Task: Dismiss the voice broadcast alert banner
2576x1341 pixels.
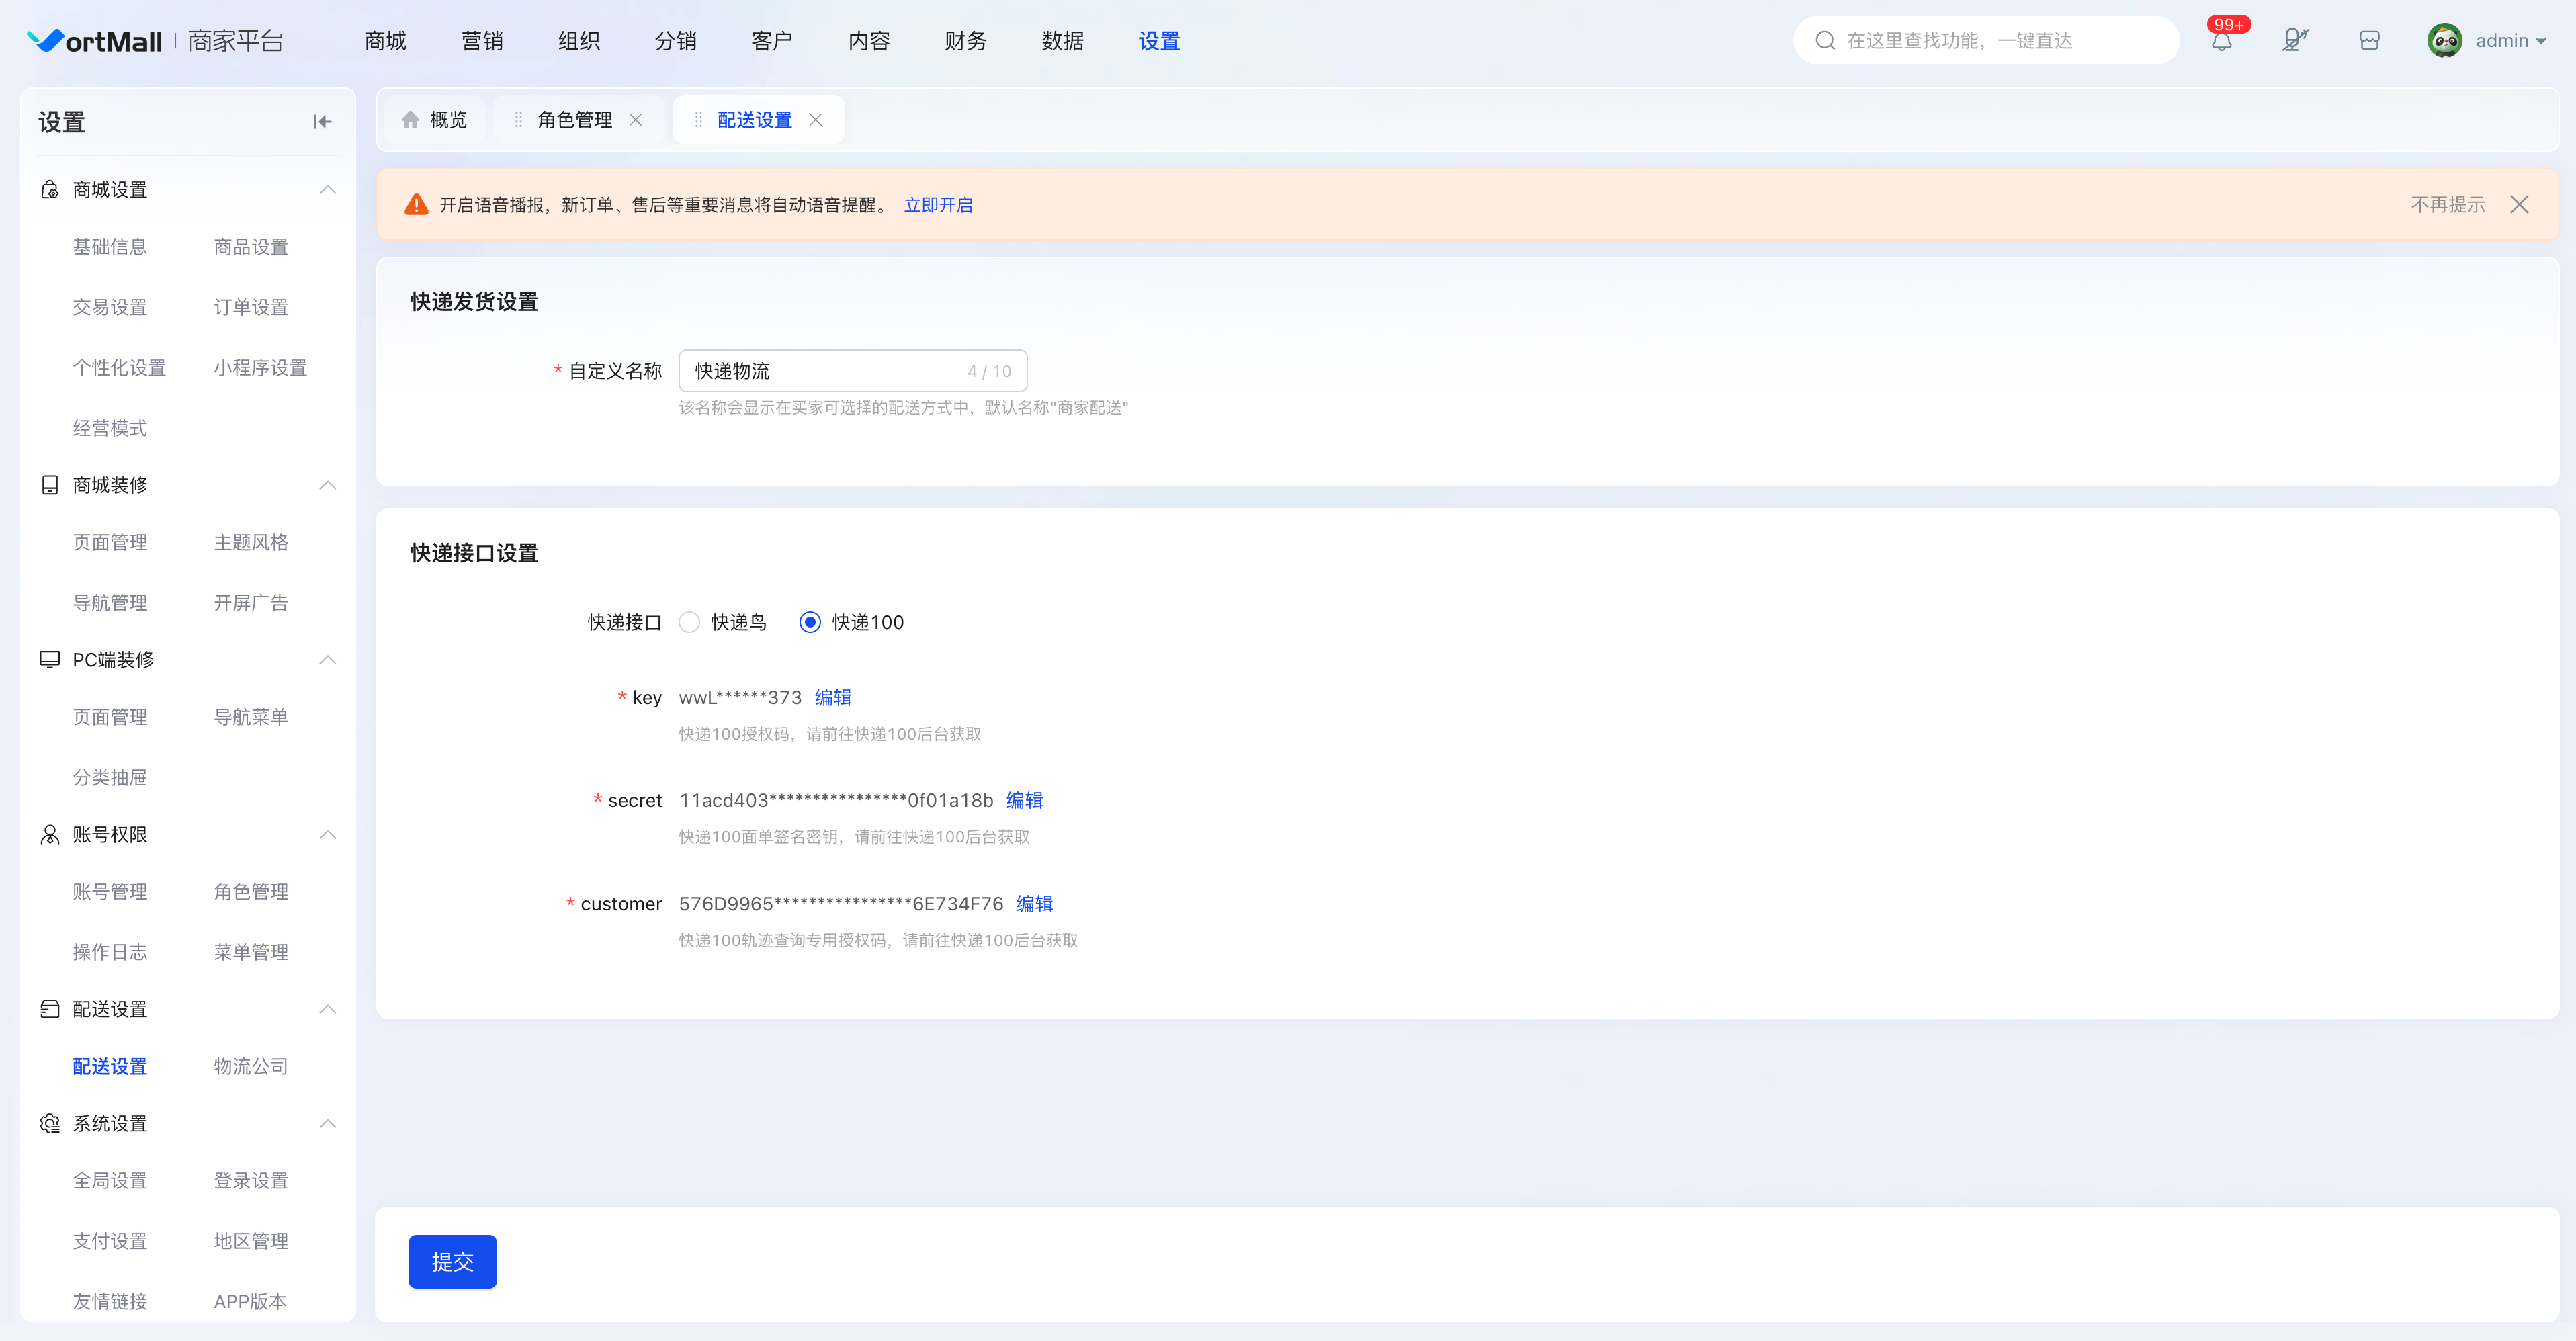Action: (2519, 205)
